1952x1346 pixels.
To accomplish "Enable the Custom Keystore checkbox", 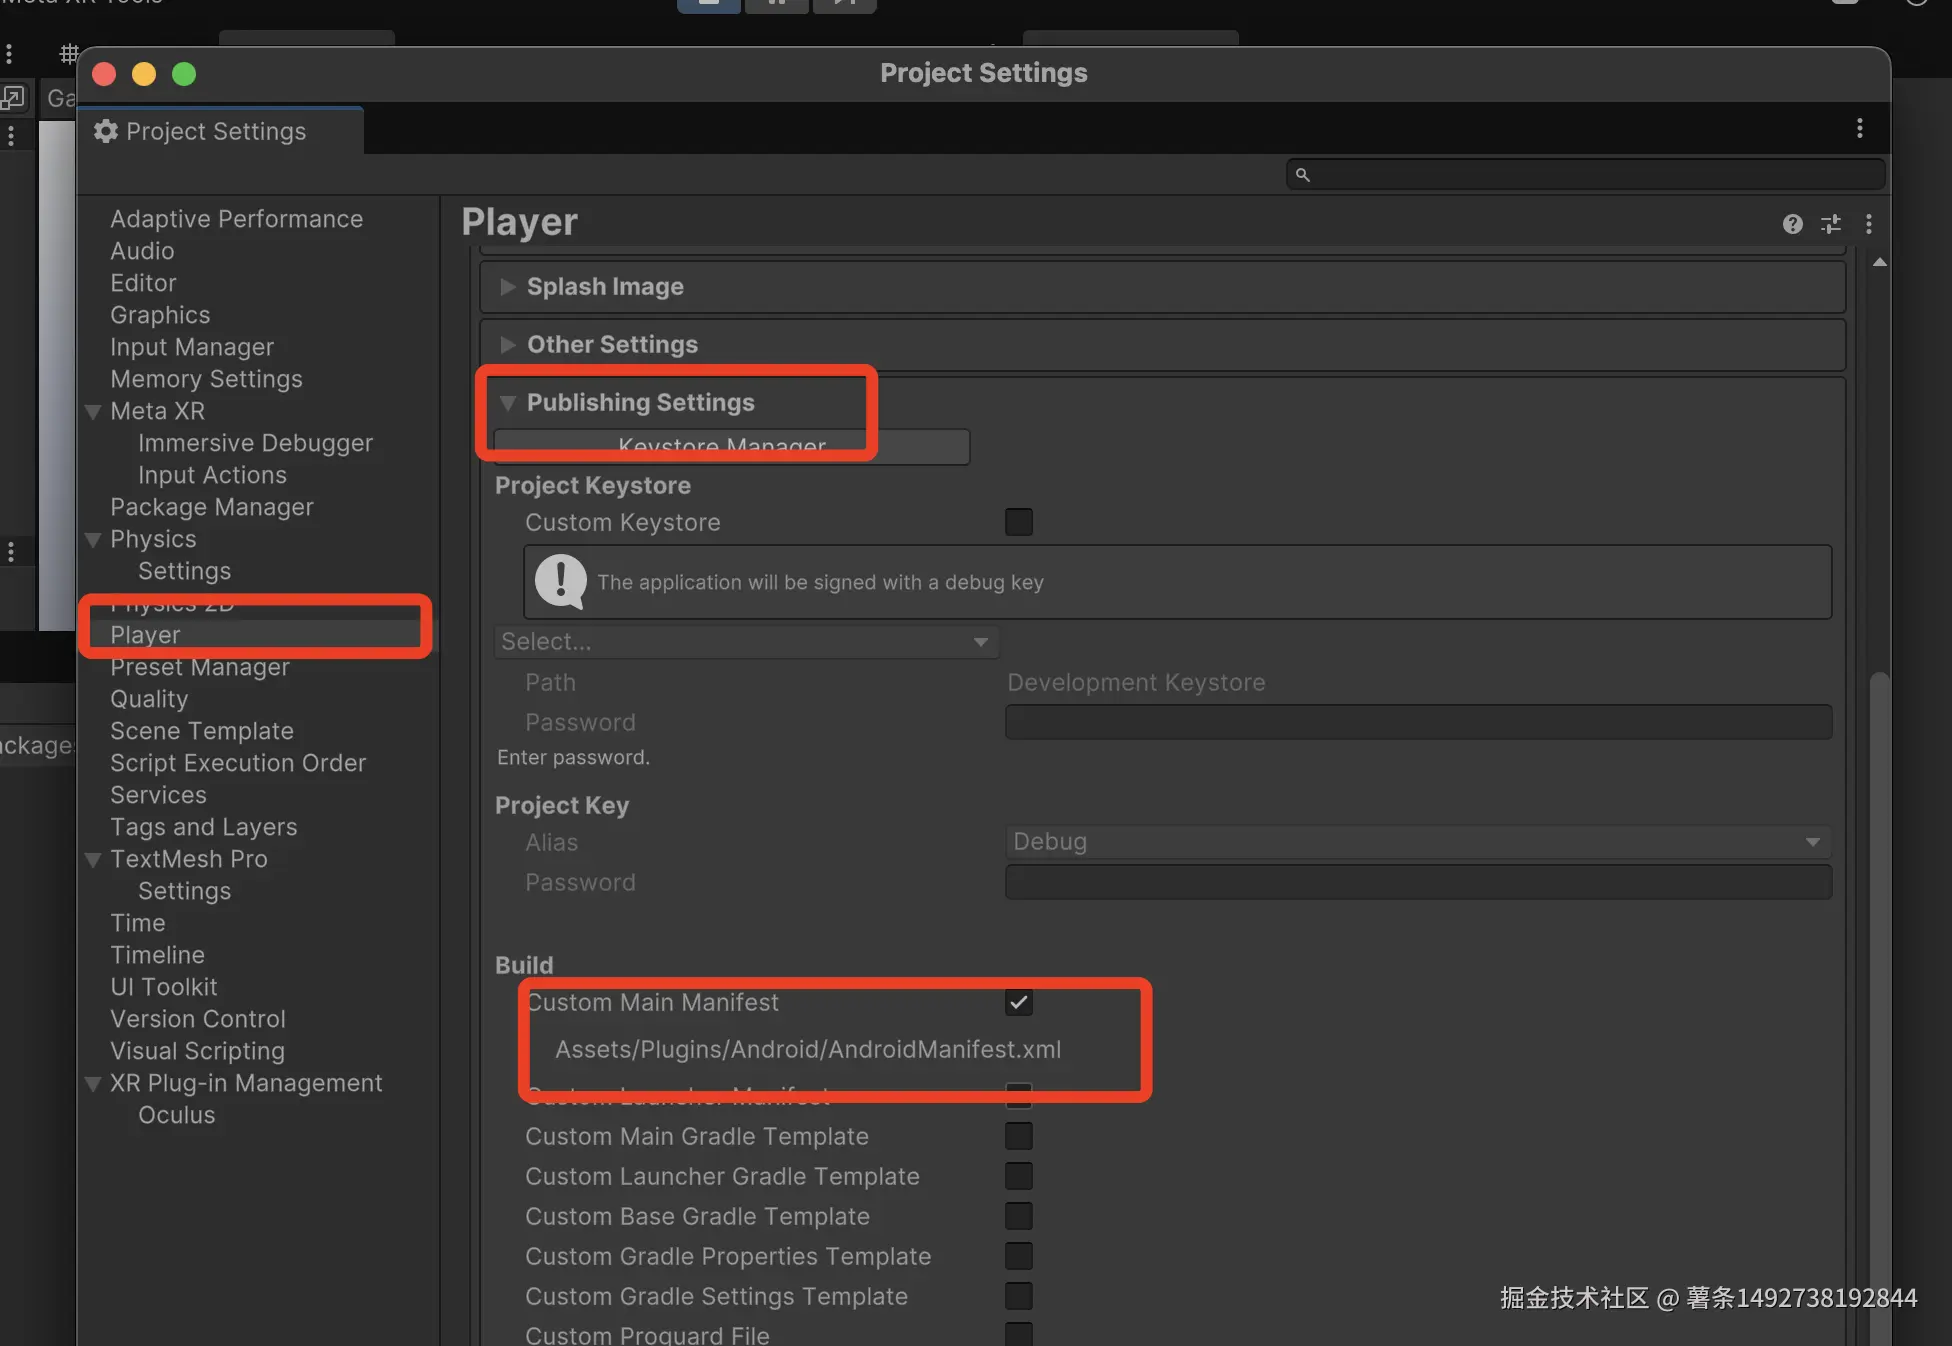I will point(1018,522).
